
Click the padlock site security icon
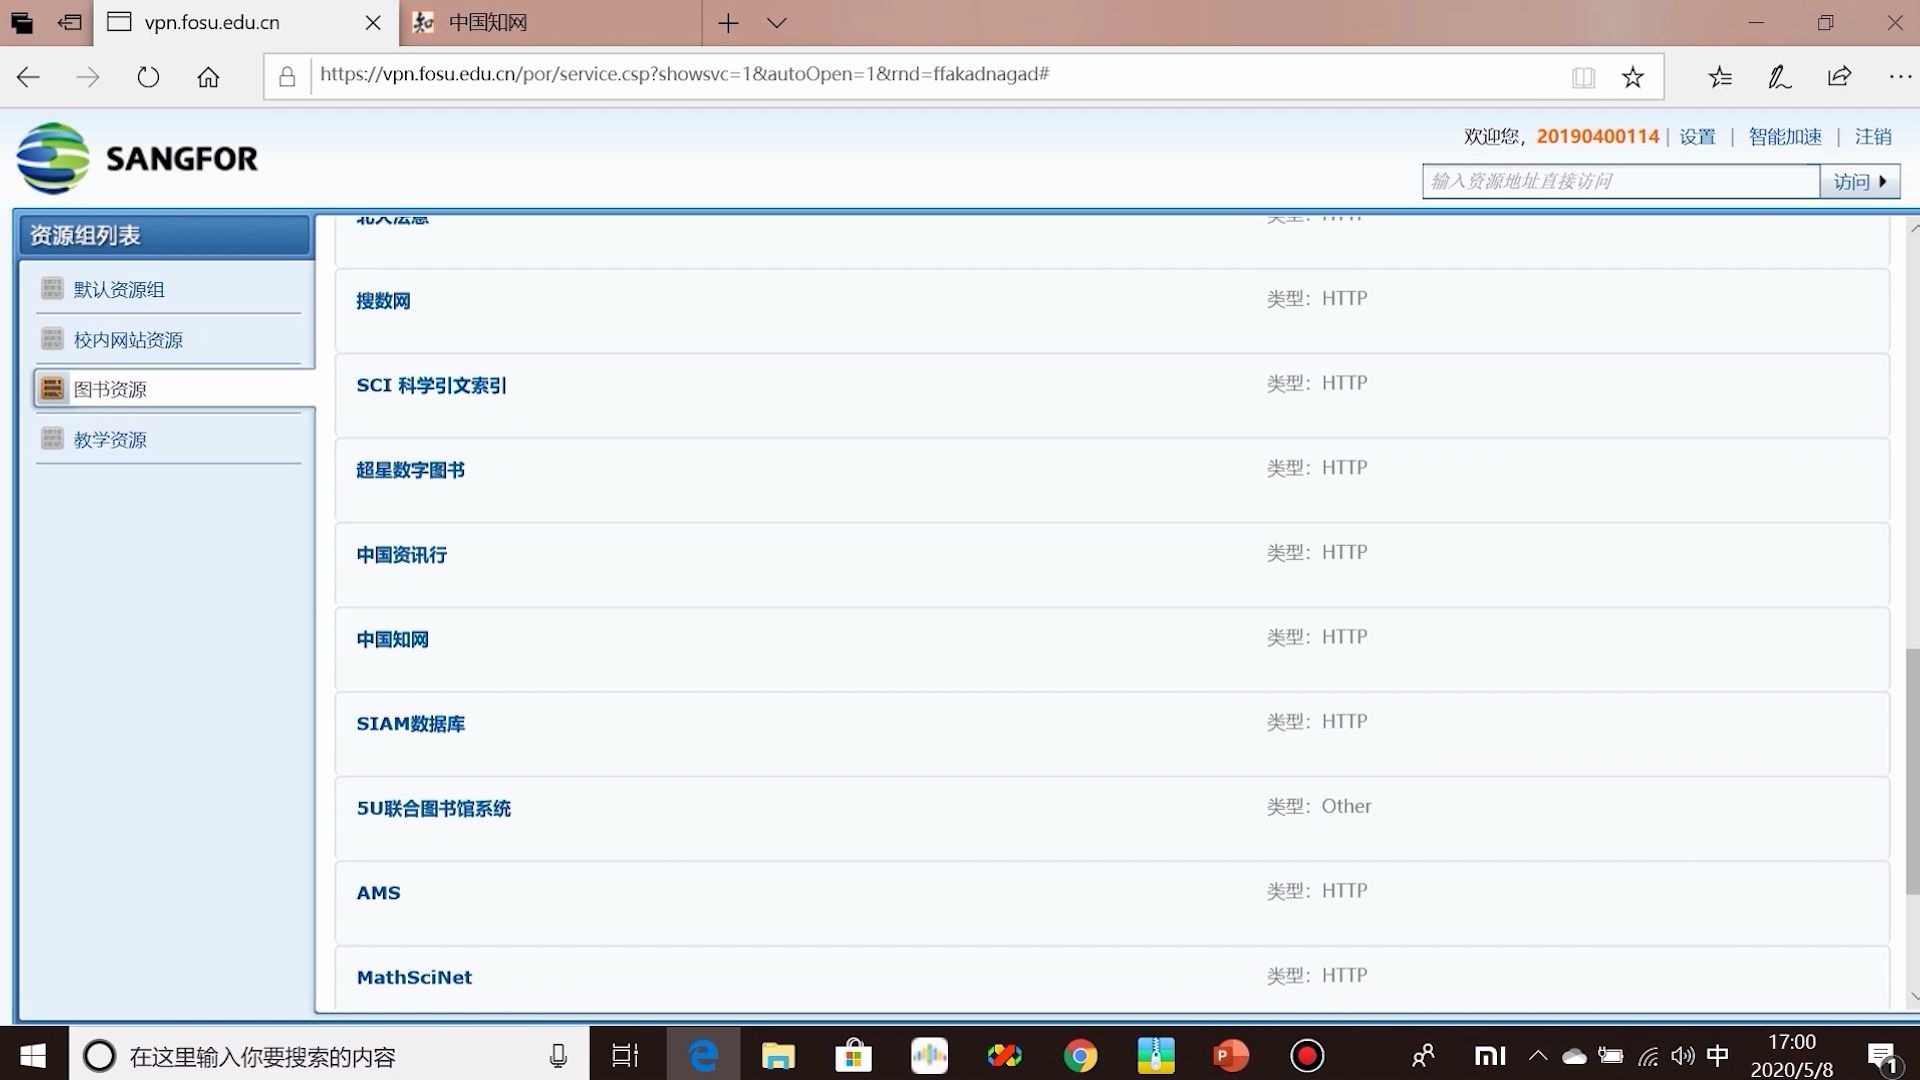pyautogui.click(x=287, y=77)
